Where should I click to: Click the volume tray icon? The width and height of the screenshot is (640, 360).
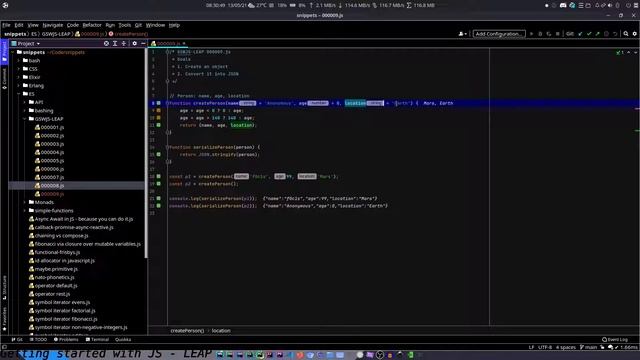(610, 5)
